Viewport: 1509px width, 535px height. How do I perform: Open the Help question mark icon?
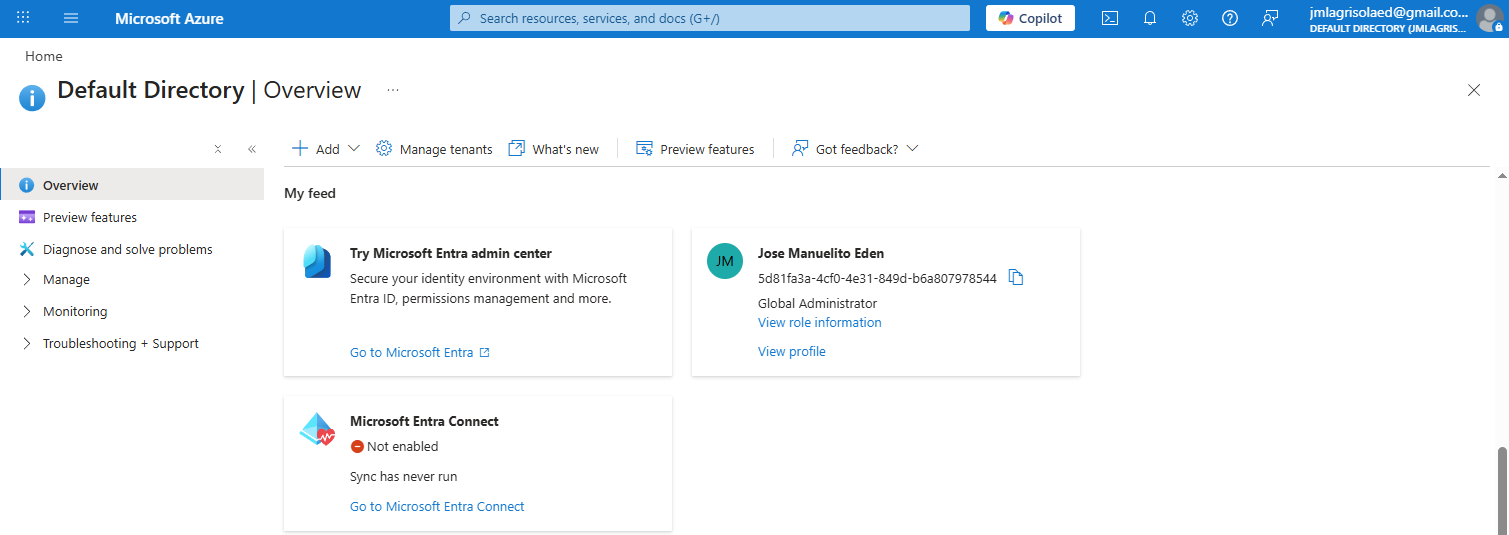point(1230,18)
